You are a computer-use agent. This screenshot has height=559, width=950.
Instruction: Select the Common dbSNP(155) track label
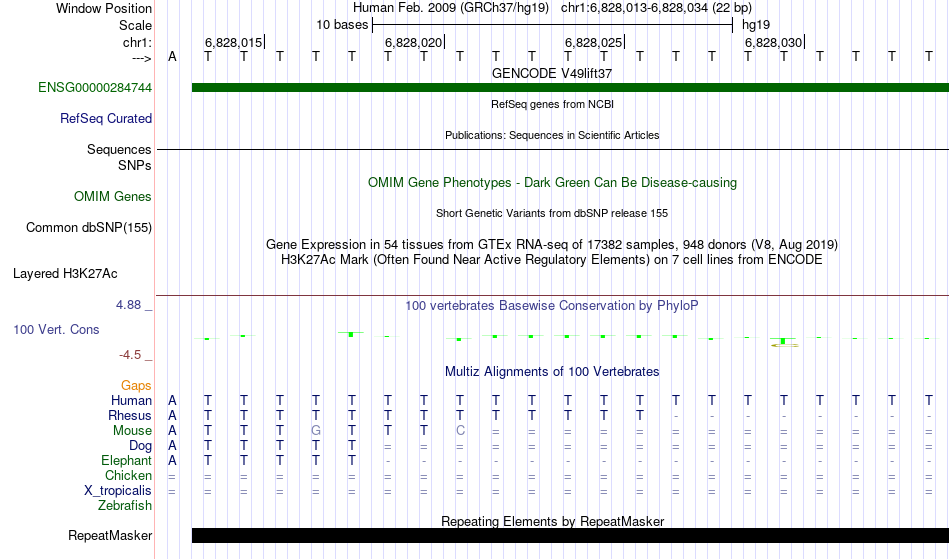(89, 227)
